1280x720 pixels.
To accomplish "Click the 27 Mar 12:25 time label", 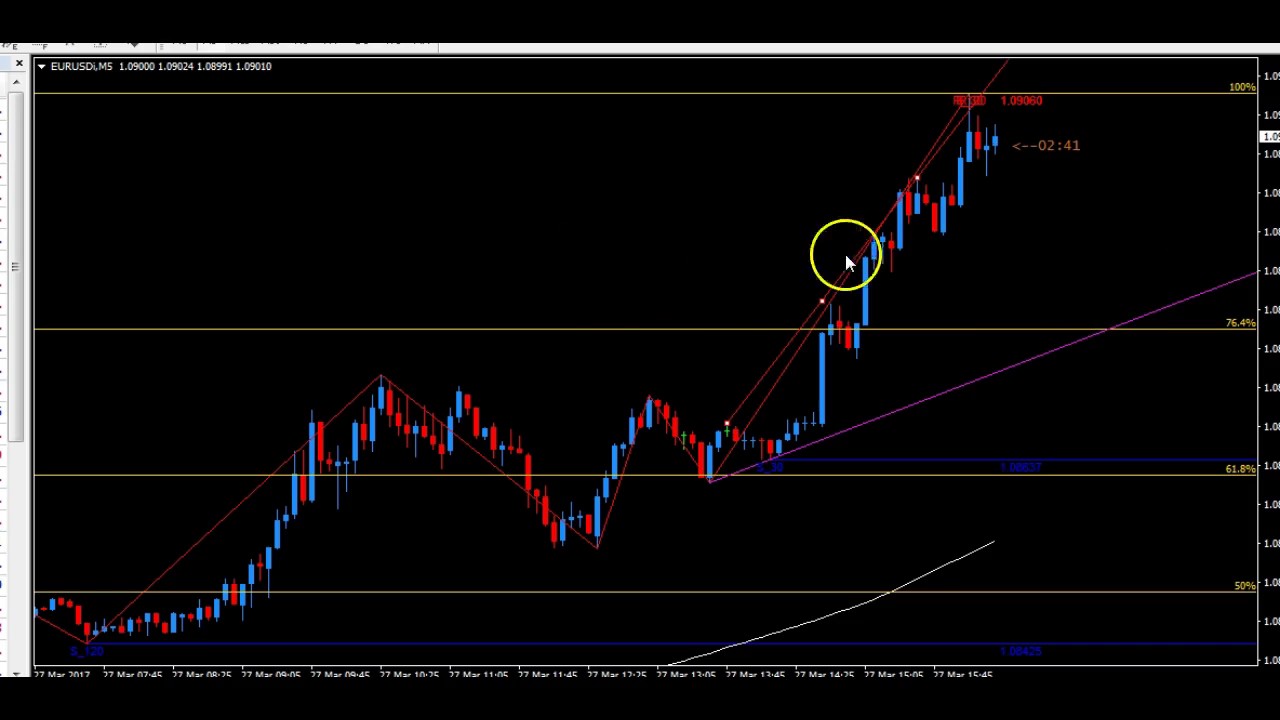I will [617, 675].
